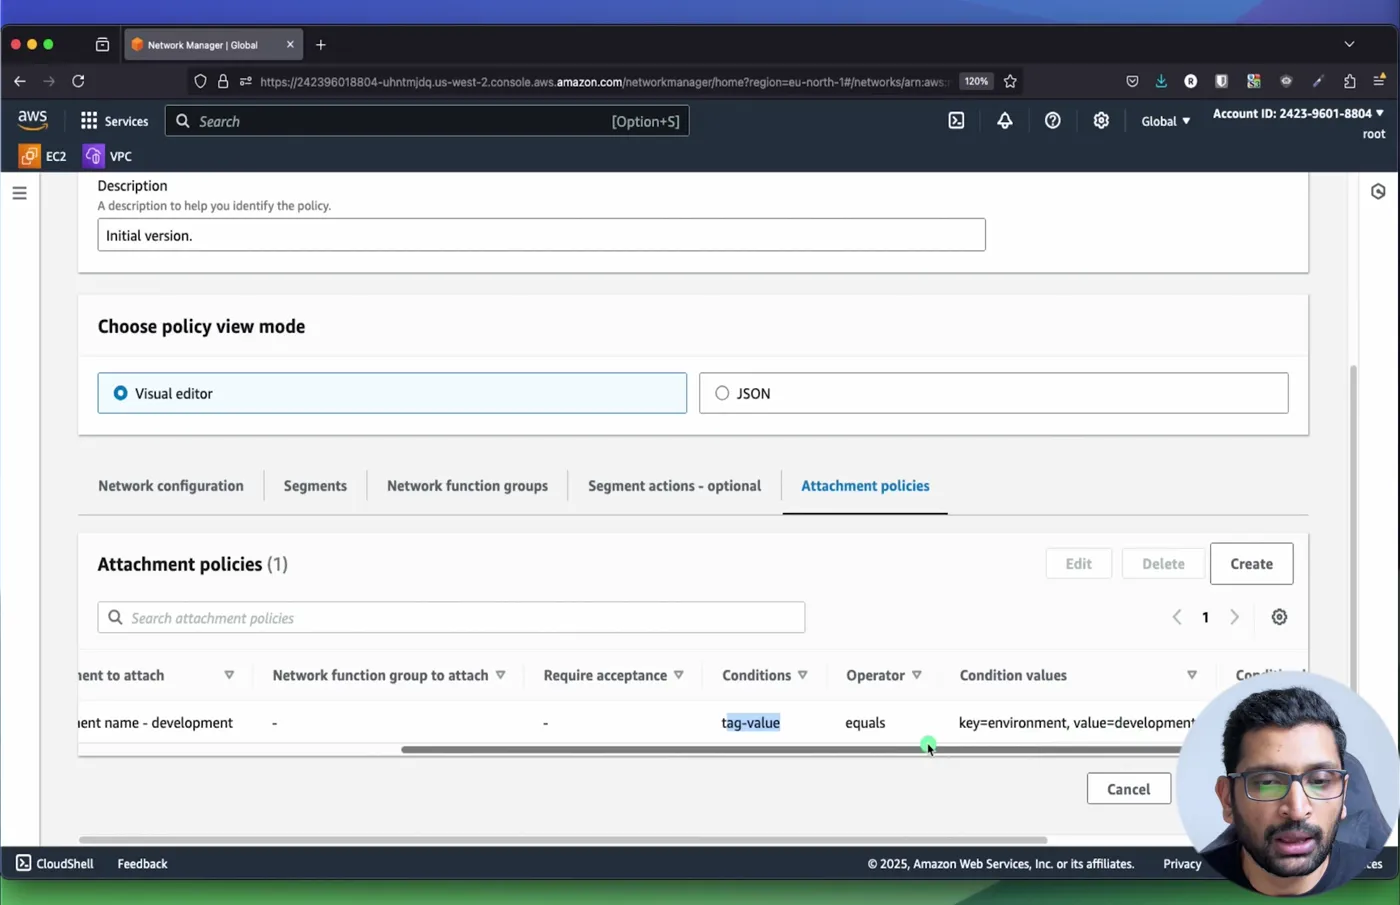The width and height of the screenshot is (1400, 905).
Task: Click the attachment policies table horizontal scrollbar
Action: pyautogui.click(x=791, y=749)
